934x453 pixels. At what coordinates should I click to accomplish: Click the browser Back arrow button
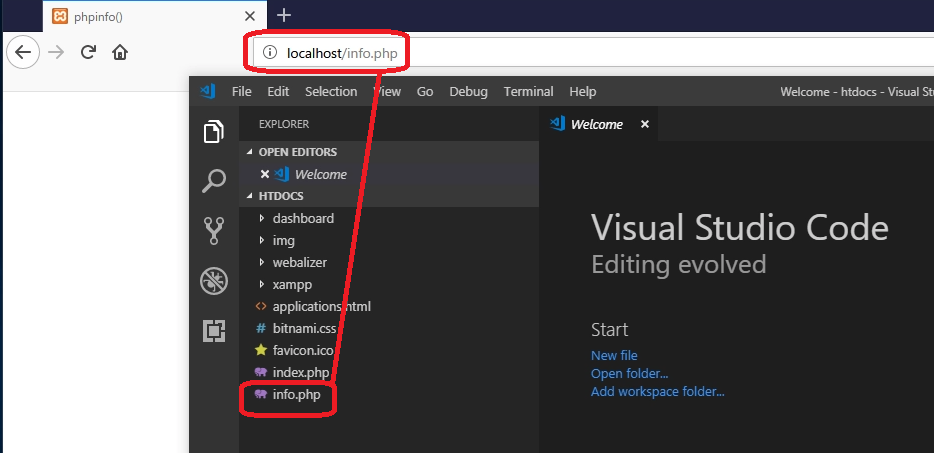[23, 52]
